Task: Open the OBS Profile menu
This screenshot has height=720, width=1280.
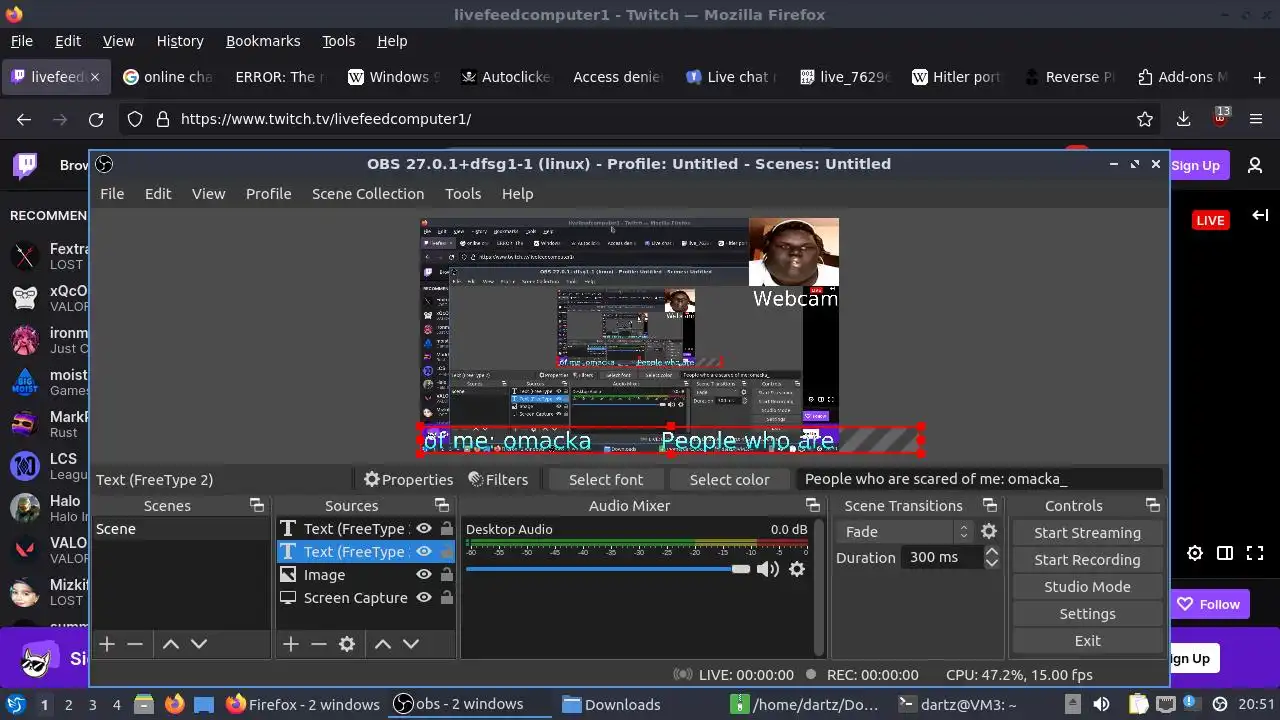Action: click(x=269, y=194)
